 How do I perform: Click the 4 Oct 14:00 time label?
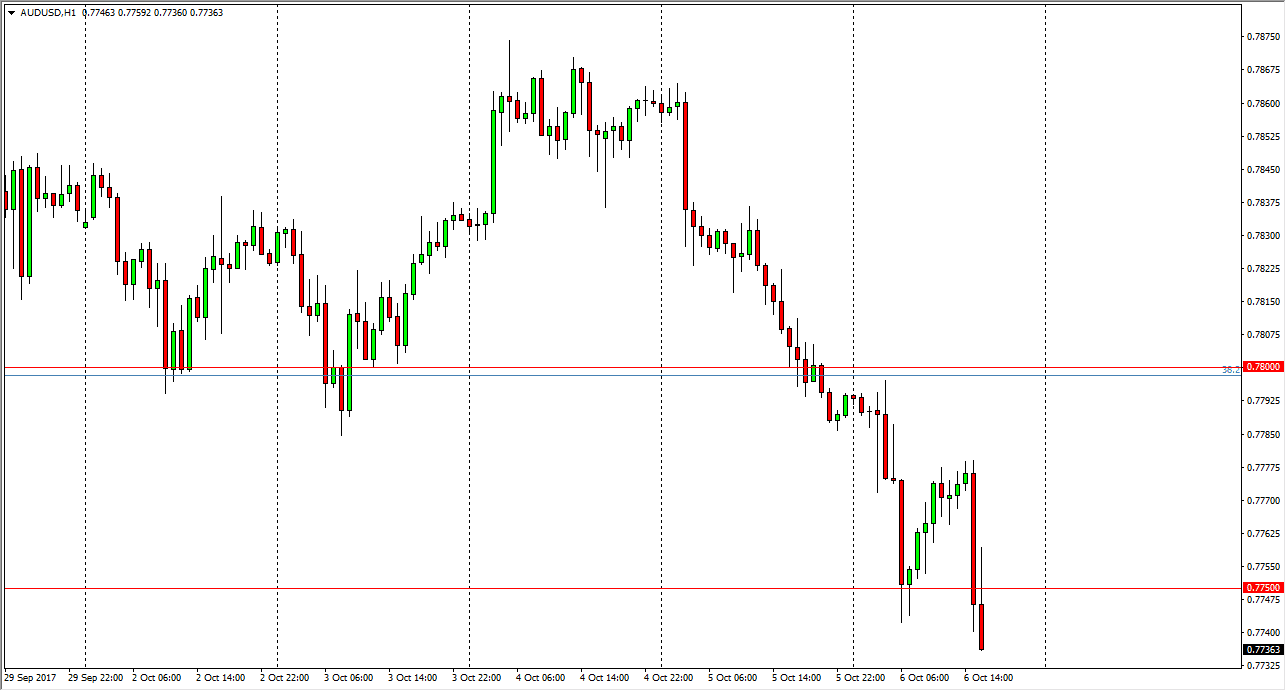pyautogui.click(x=605, y=678)
